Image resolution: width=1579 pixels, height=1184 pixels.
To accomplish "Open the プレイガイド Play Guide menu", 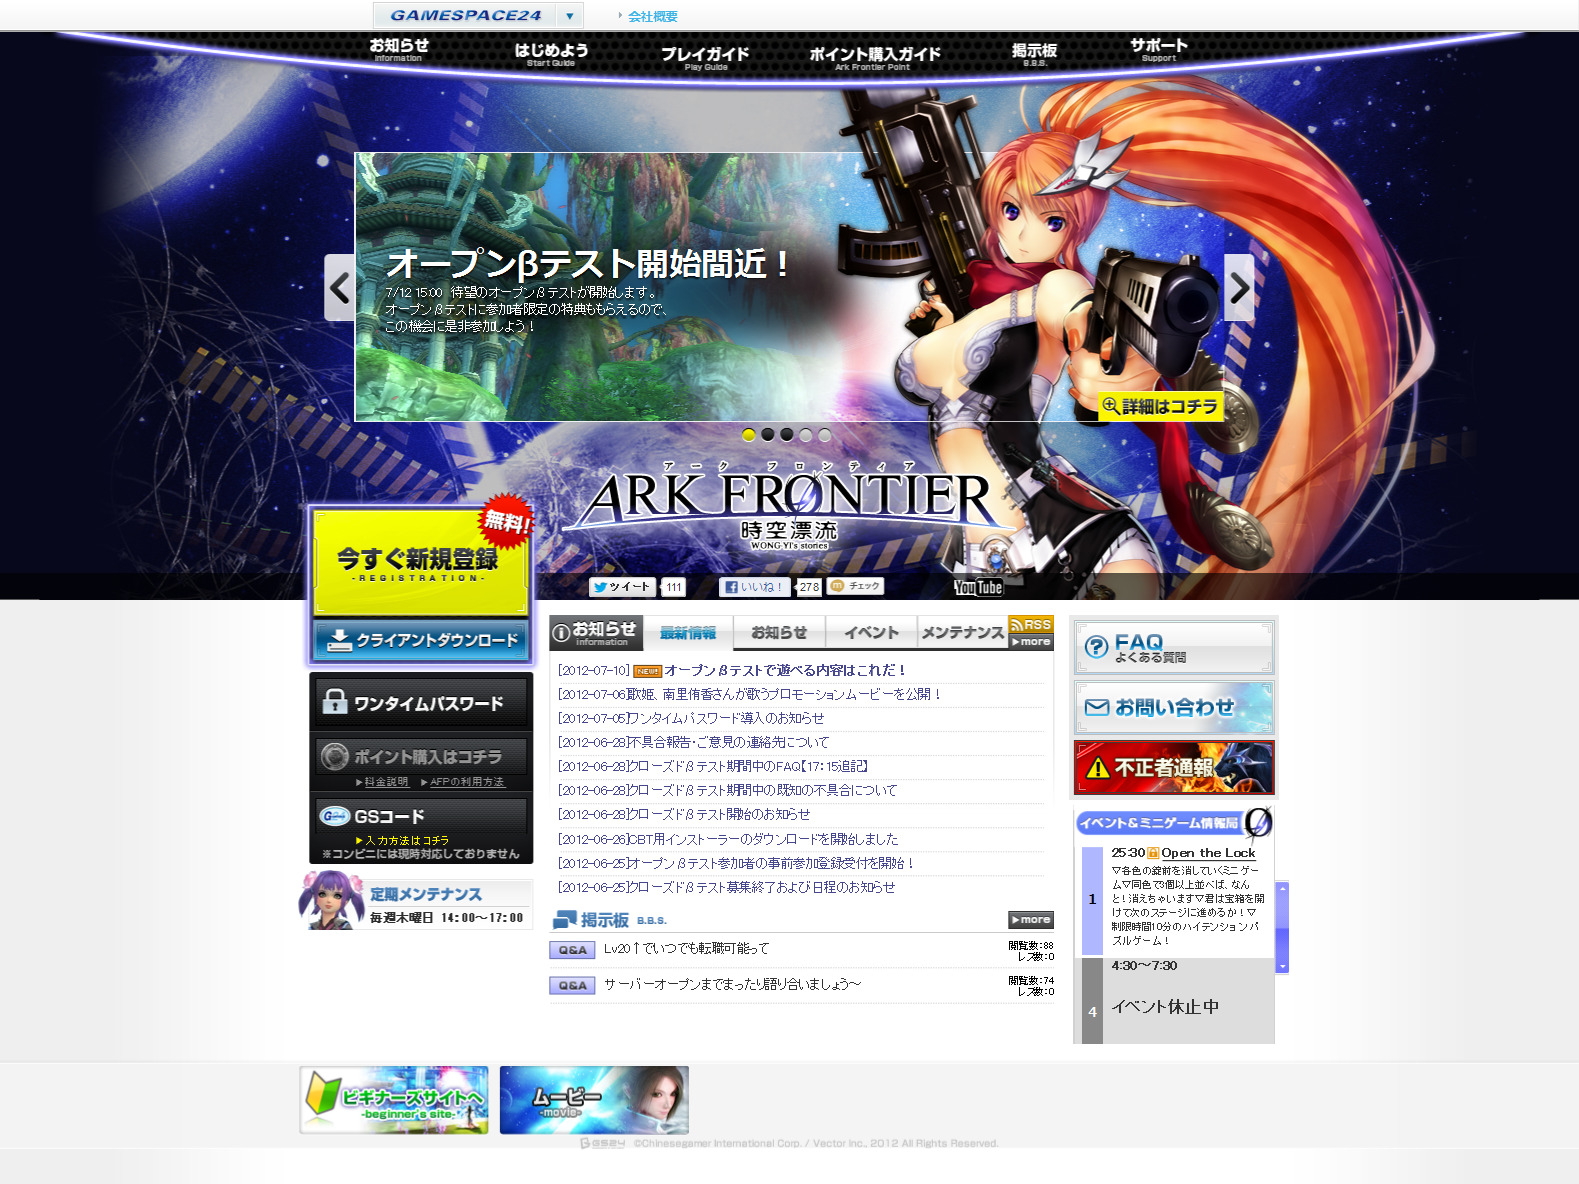I will click(705, 58).
